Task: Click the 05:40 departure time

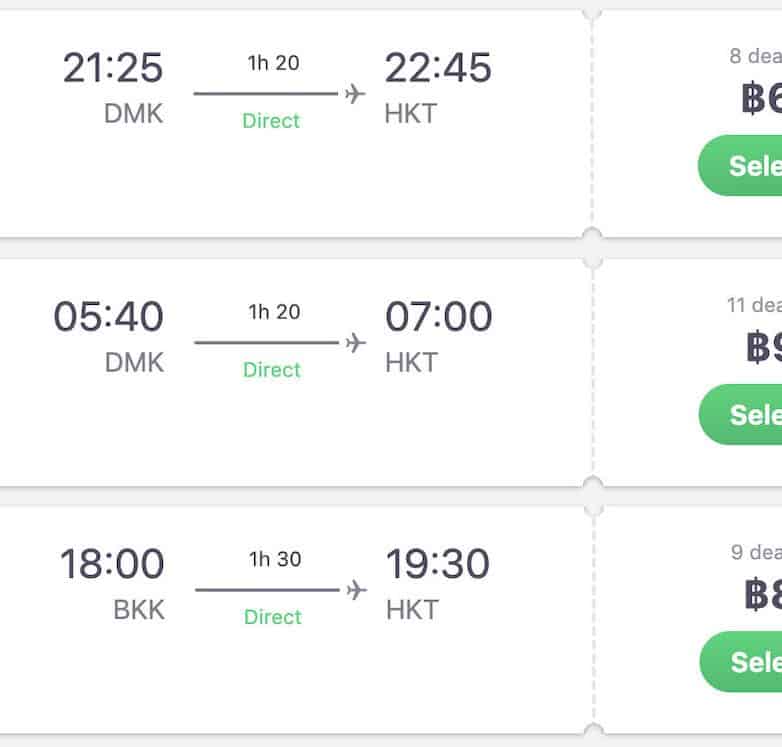Action: pos(108,317)
